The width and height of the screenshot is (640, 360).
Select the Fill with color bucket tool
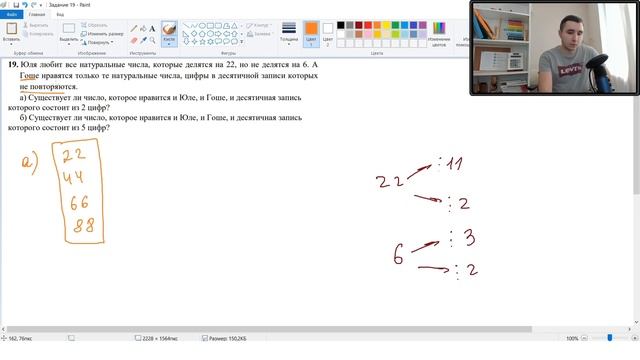(143, 29)
